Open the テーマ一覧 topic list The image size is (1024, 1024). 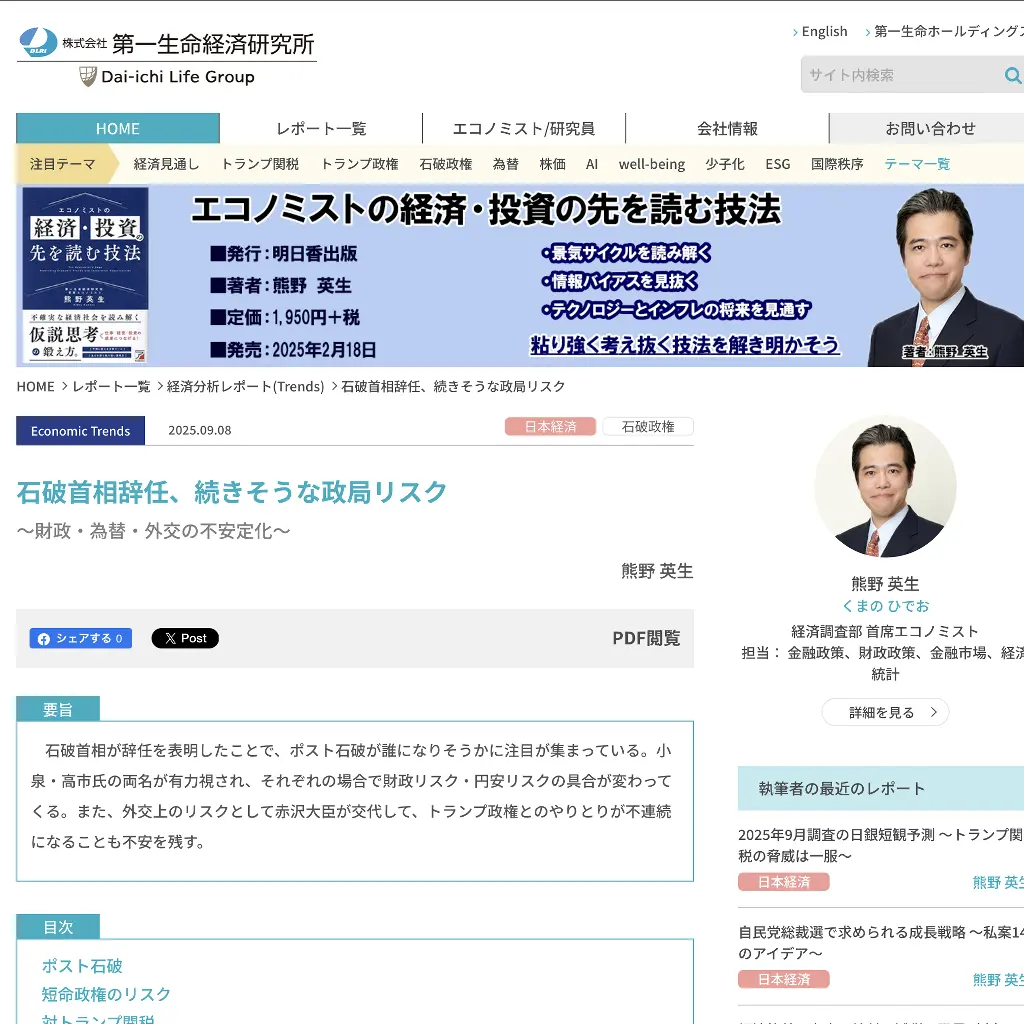917,164
